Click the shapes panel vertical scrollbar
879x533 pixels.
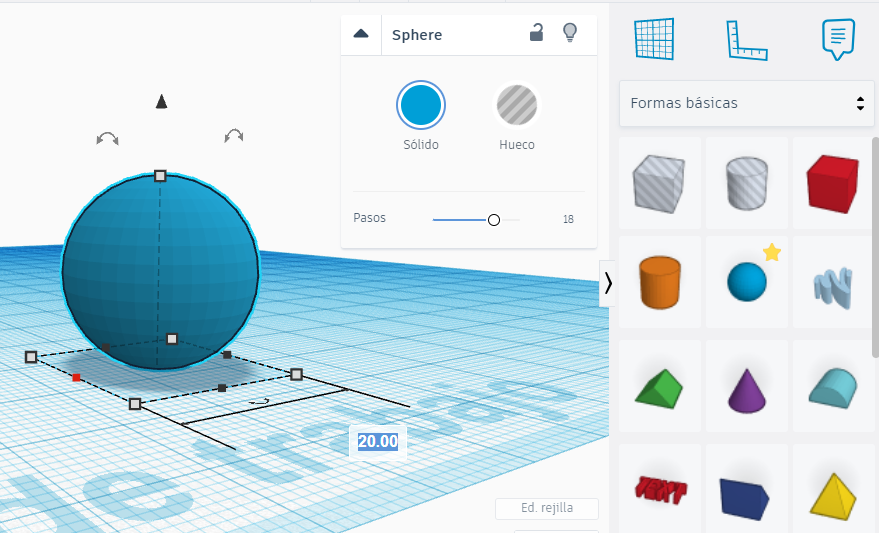[x=875, y=247]
